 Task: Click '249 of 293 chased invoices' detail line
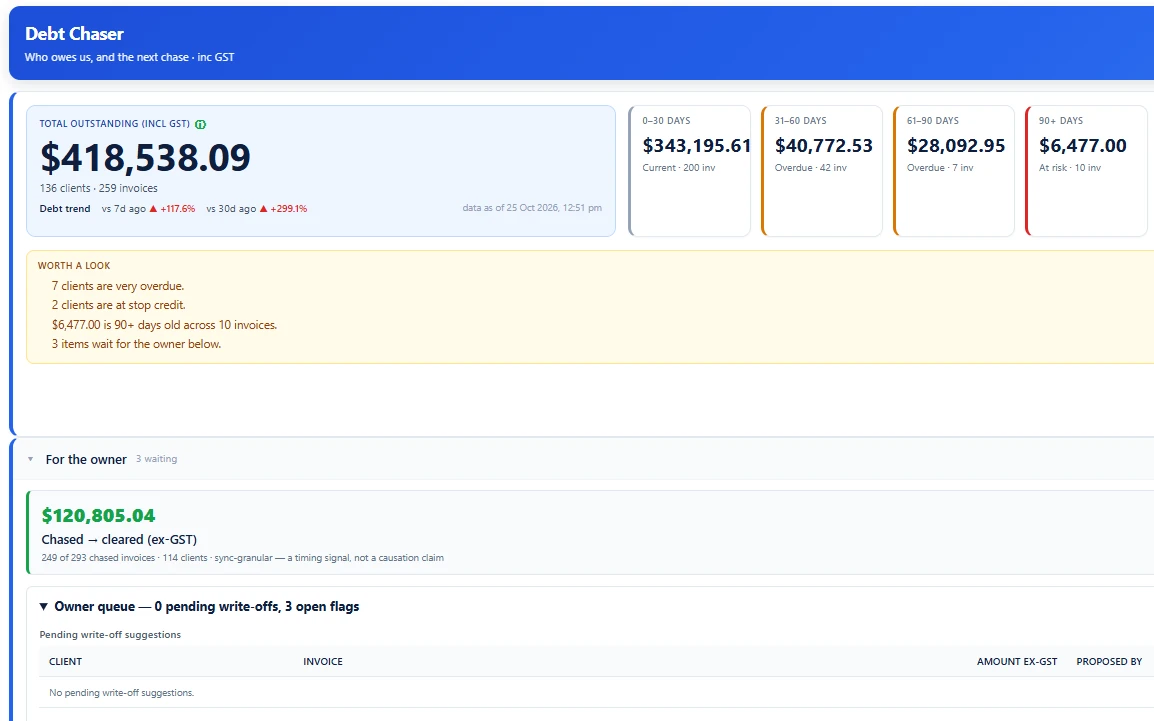click(x=243, y=558)
